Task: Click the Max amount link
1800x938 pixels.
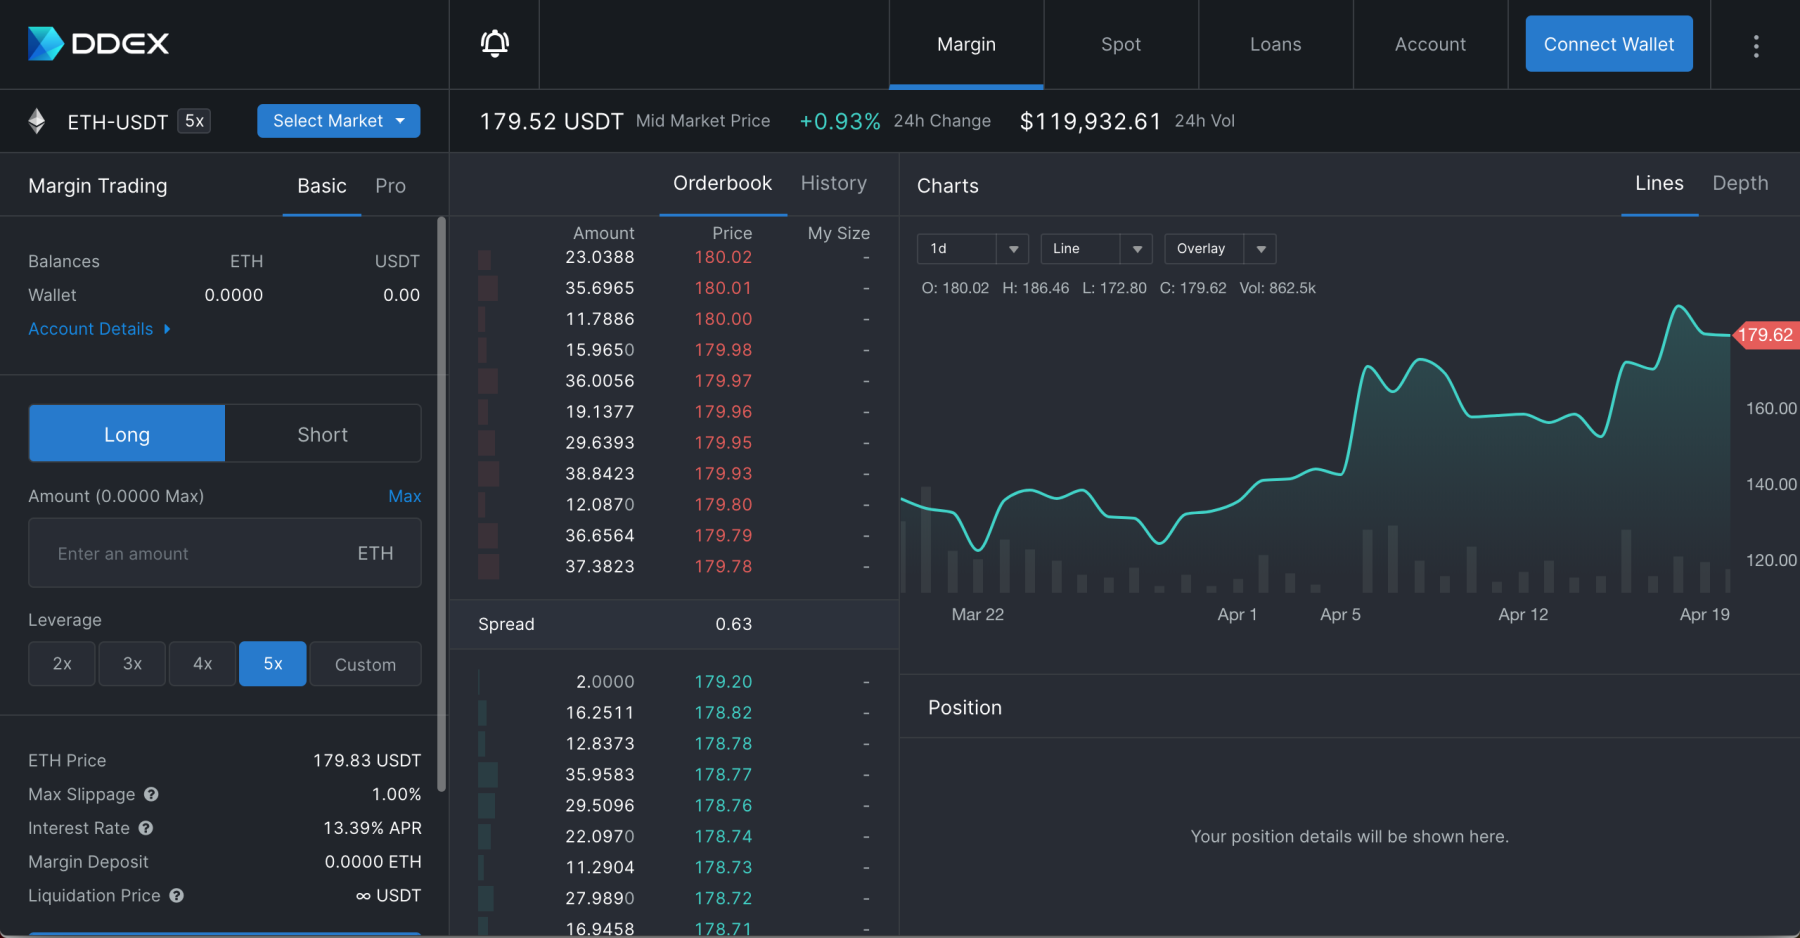Action: (x=404, y=495)
